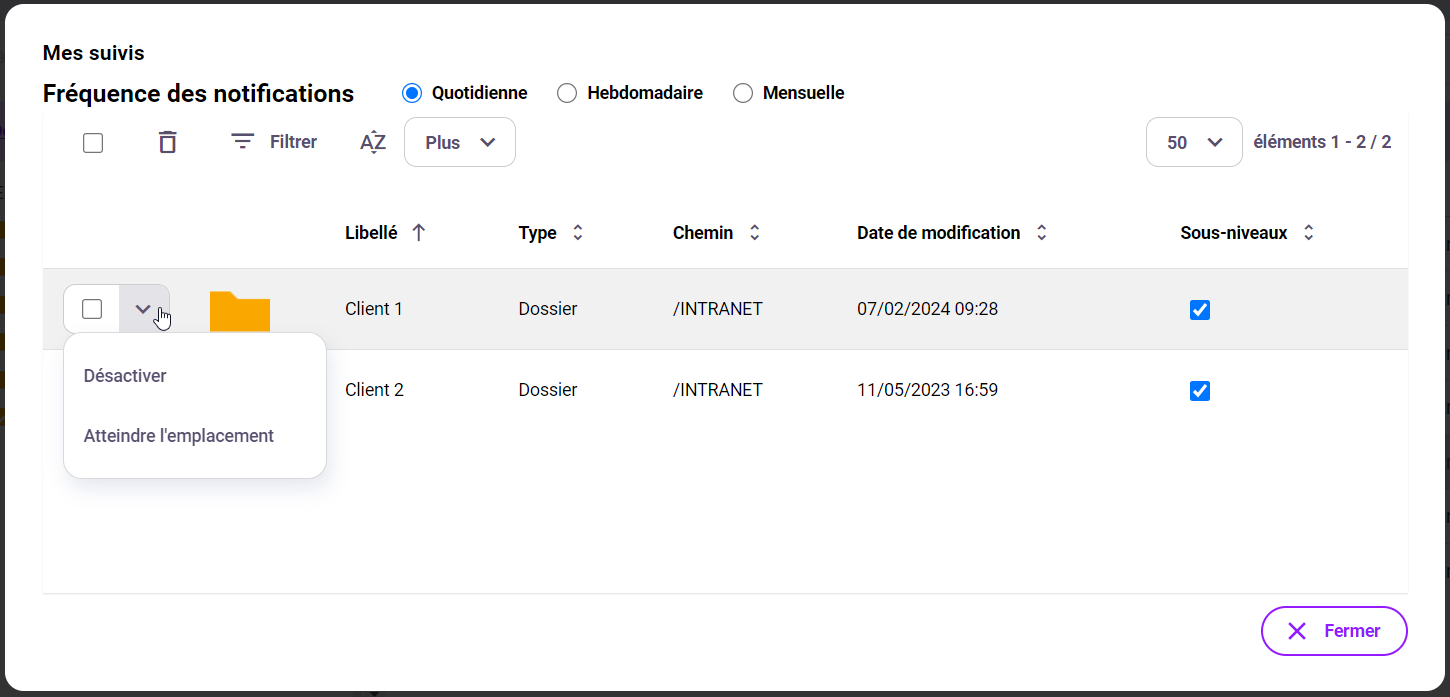Sort by Date de modification column
The height and width of the screenshot is (697, 1450).
point(1041,233)
